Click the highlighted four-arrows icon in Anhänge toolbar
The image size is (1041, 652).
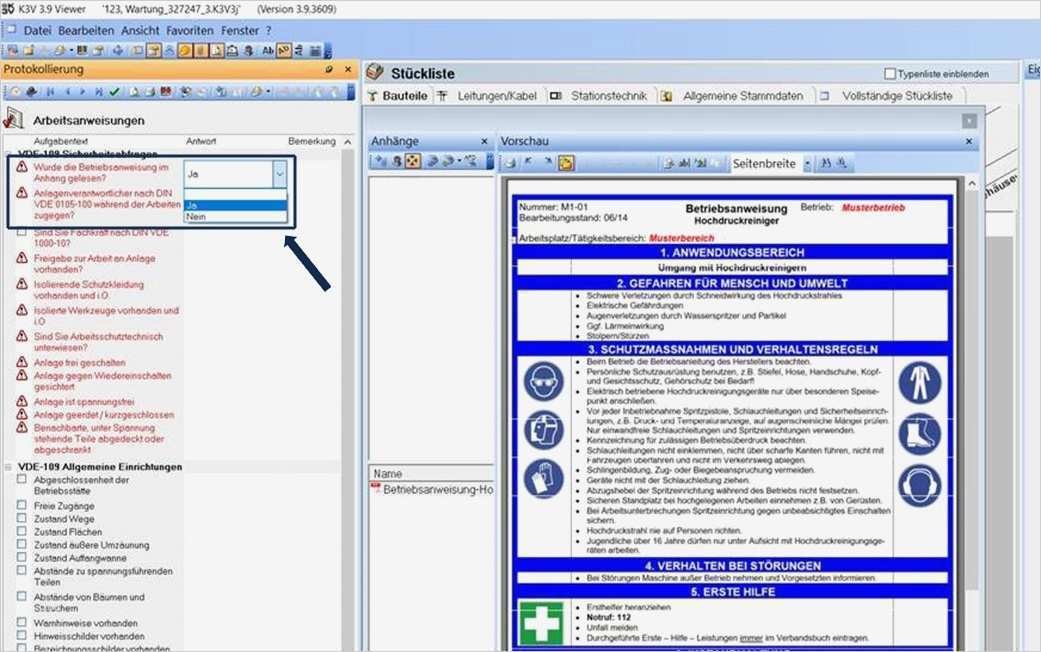point(412,161)
